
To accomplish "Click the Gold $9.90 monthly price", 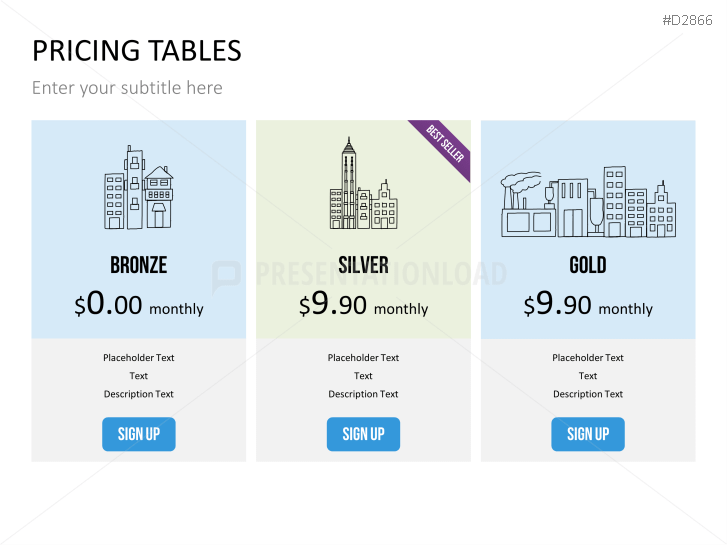I will pyautogui.click(x=588, y=306).
